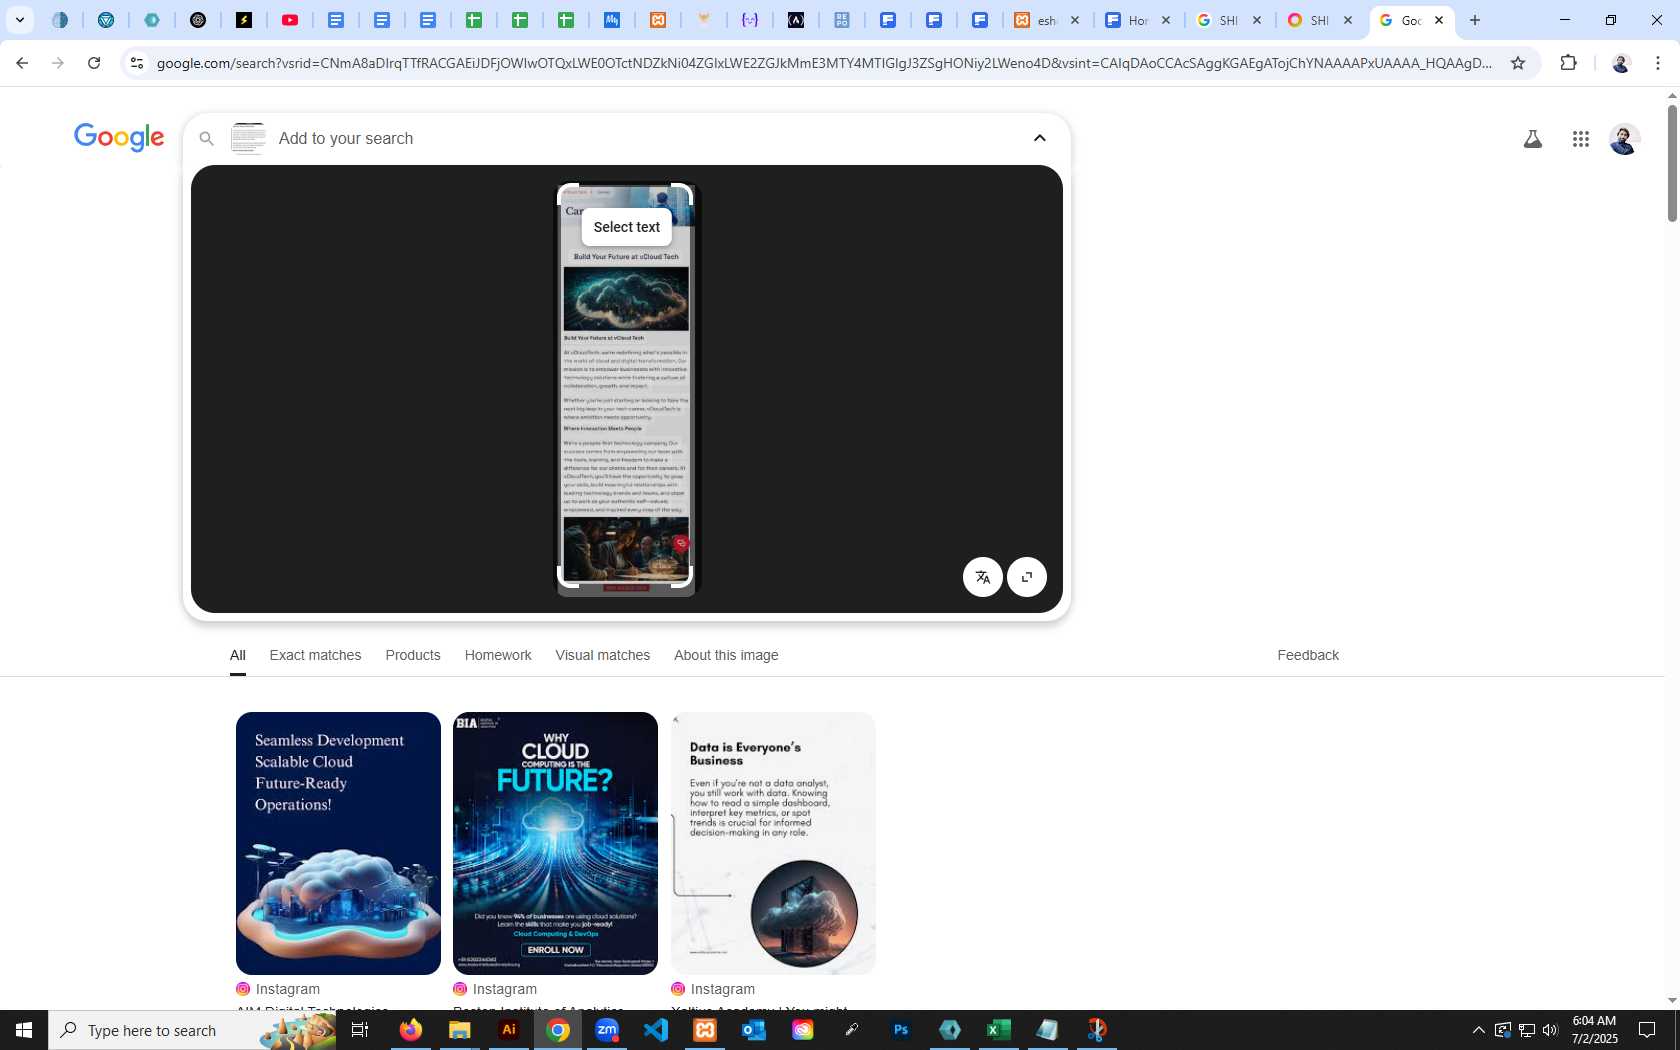Collapse the image search panel chevron
The image size is (1680, 1050).
(x=1040, y=138)
